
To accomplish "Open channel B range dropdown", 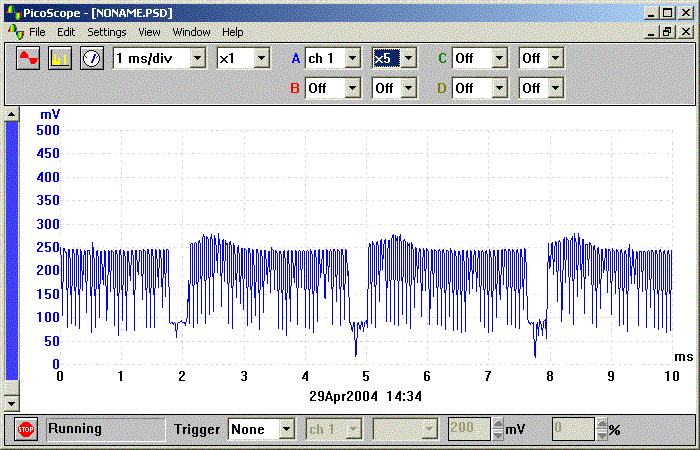I will point(408,88).
